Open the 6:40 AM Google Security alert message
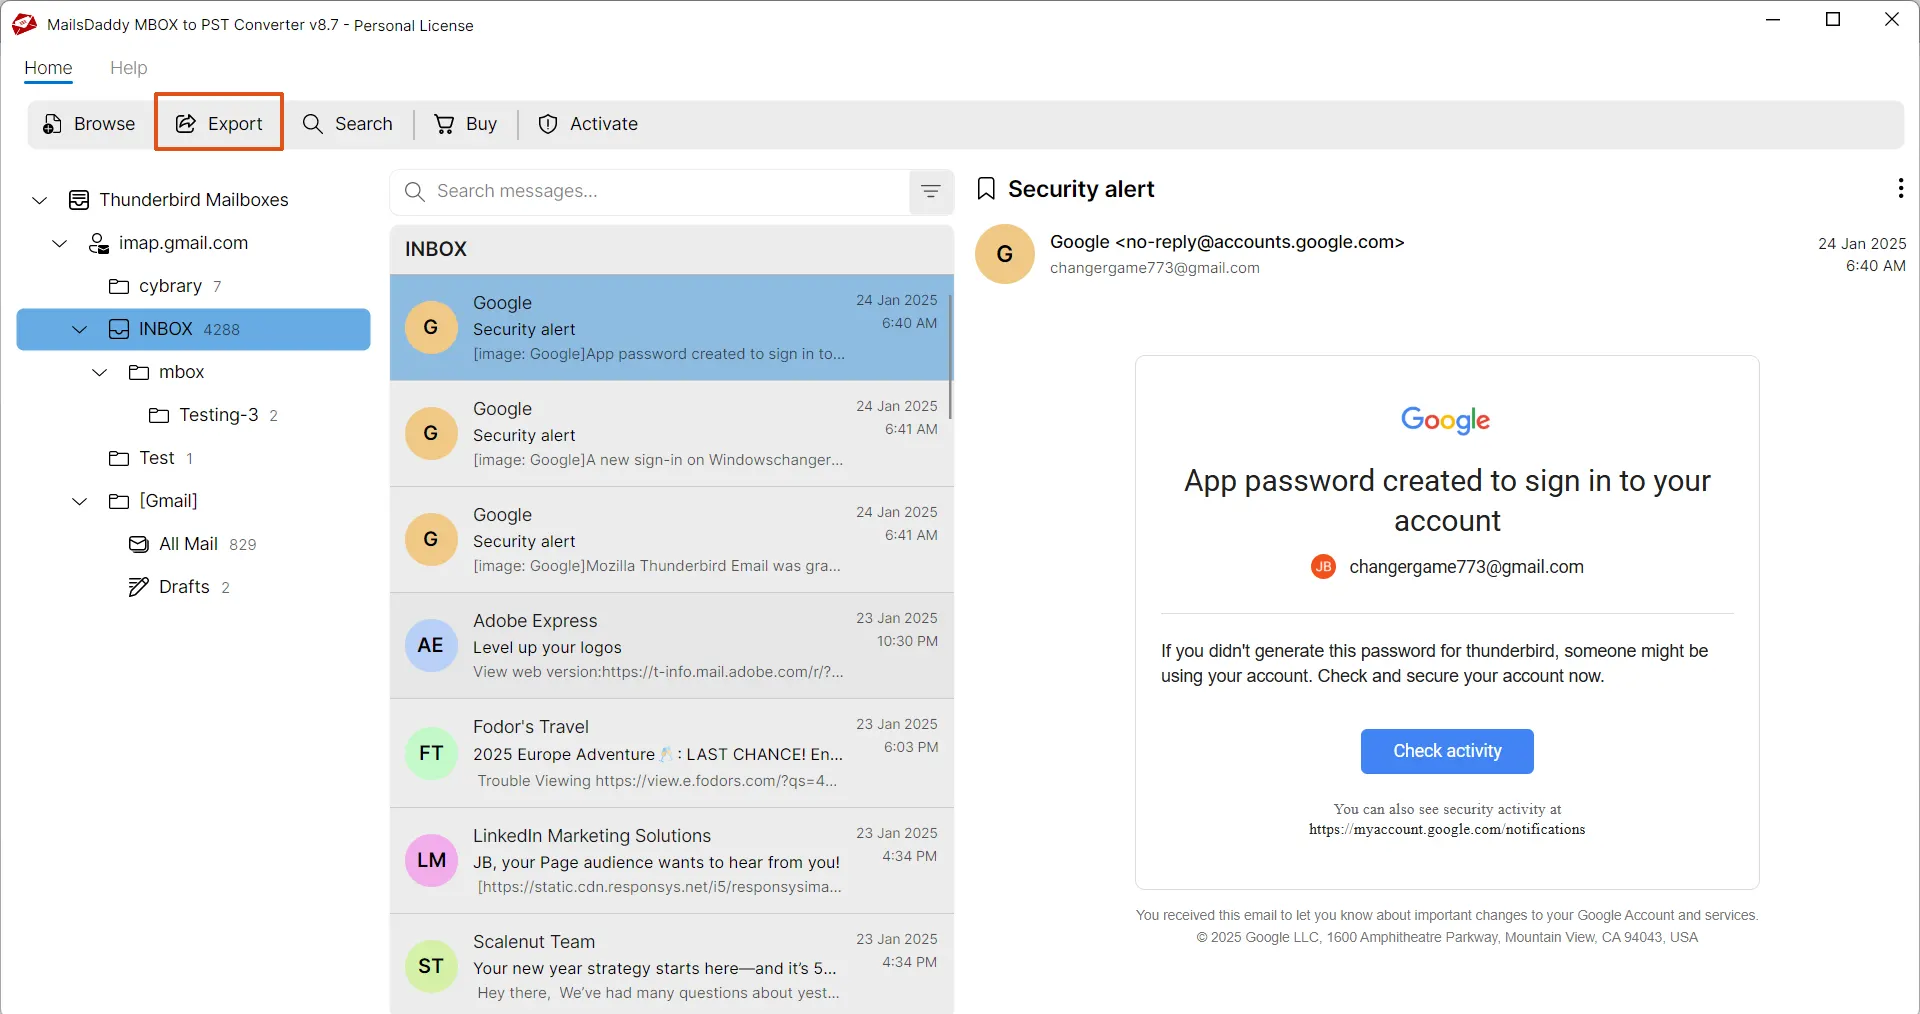Screen dimensions: 1920x1014 671,327
